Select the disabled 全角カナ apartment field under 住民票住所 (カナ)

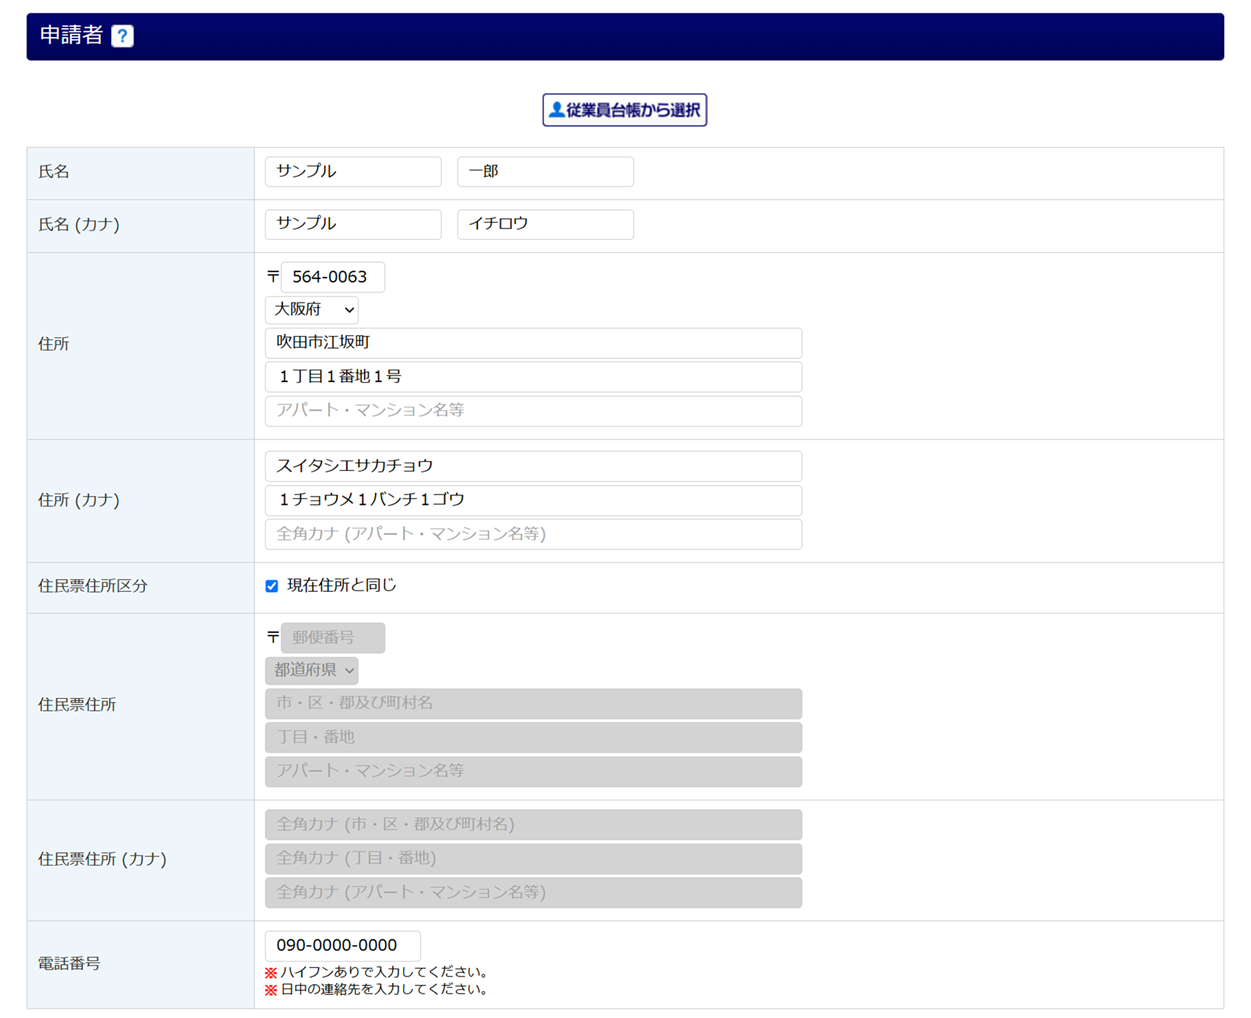pyautogui.click(x=533, y=893)
